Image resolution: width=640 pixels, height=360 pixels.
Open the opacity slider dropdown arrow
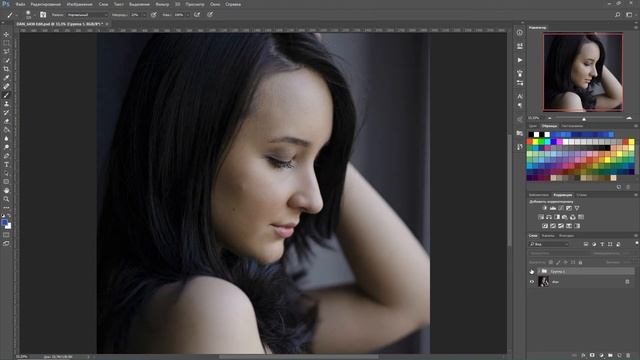144,15
